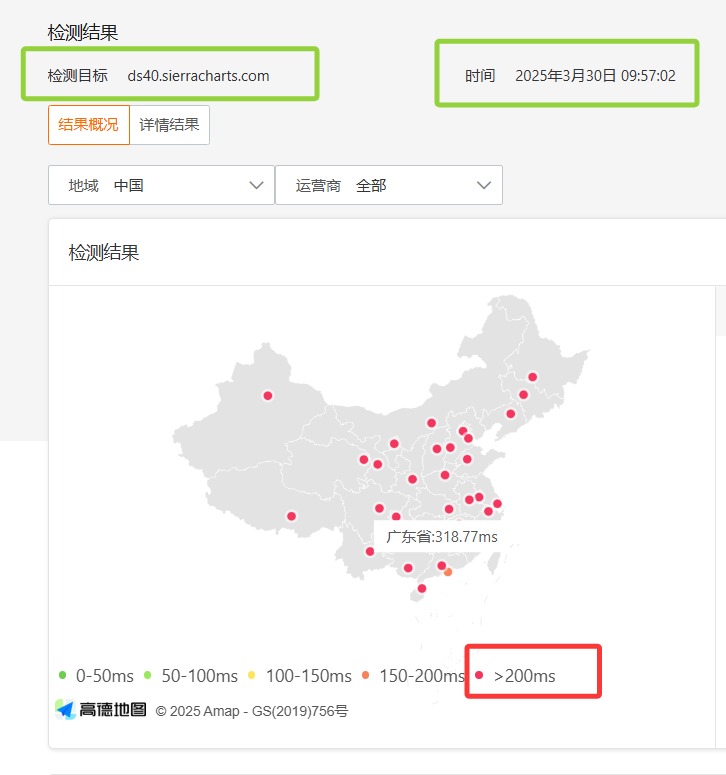The width and height of the screenshot is (726, 775).
Task: Click the chevron arrow in 地域 dropdown
Action: [256, 185]
